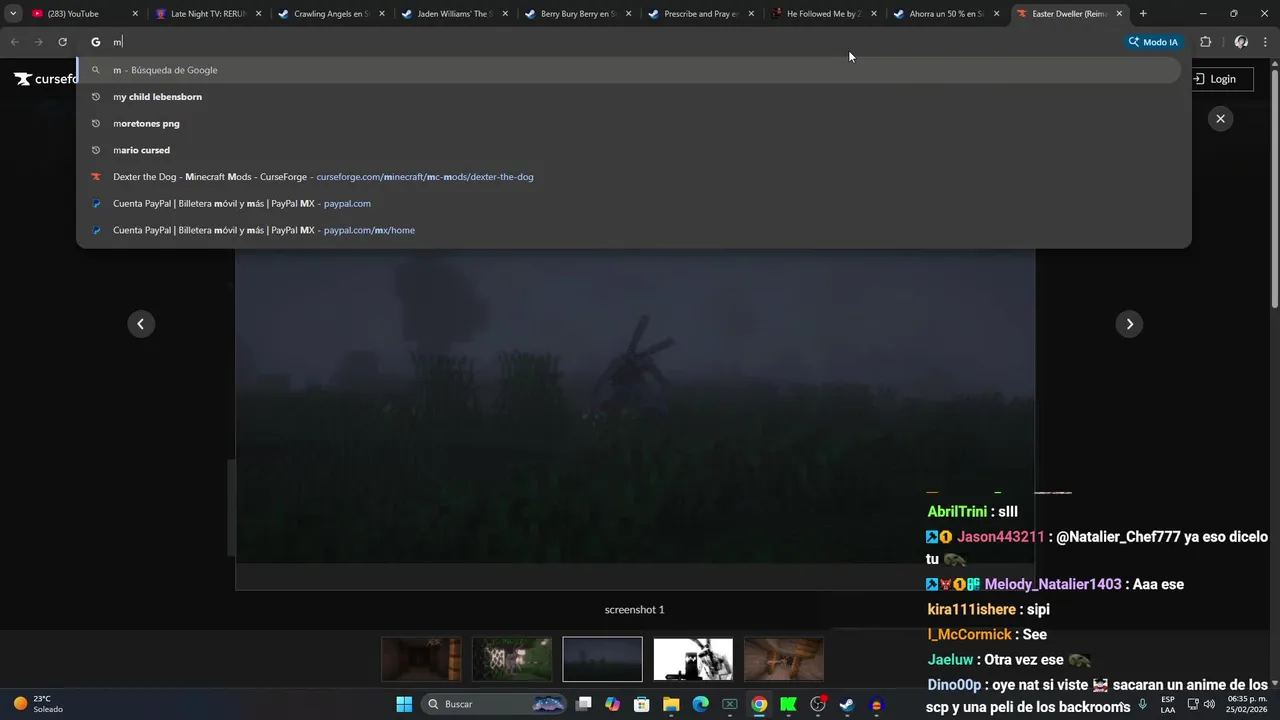Click the CurseForge logo
This screenshot has width=1280, height=720.
(x=46, y=79)
